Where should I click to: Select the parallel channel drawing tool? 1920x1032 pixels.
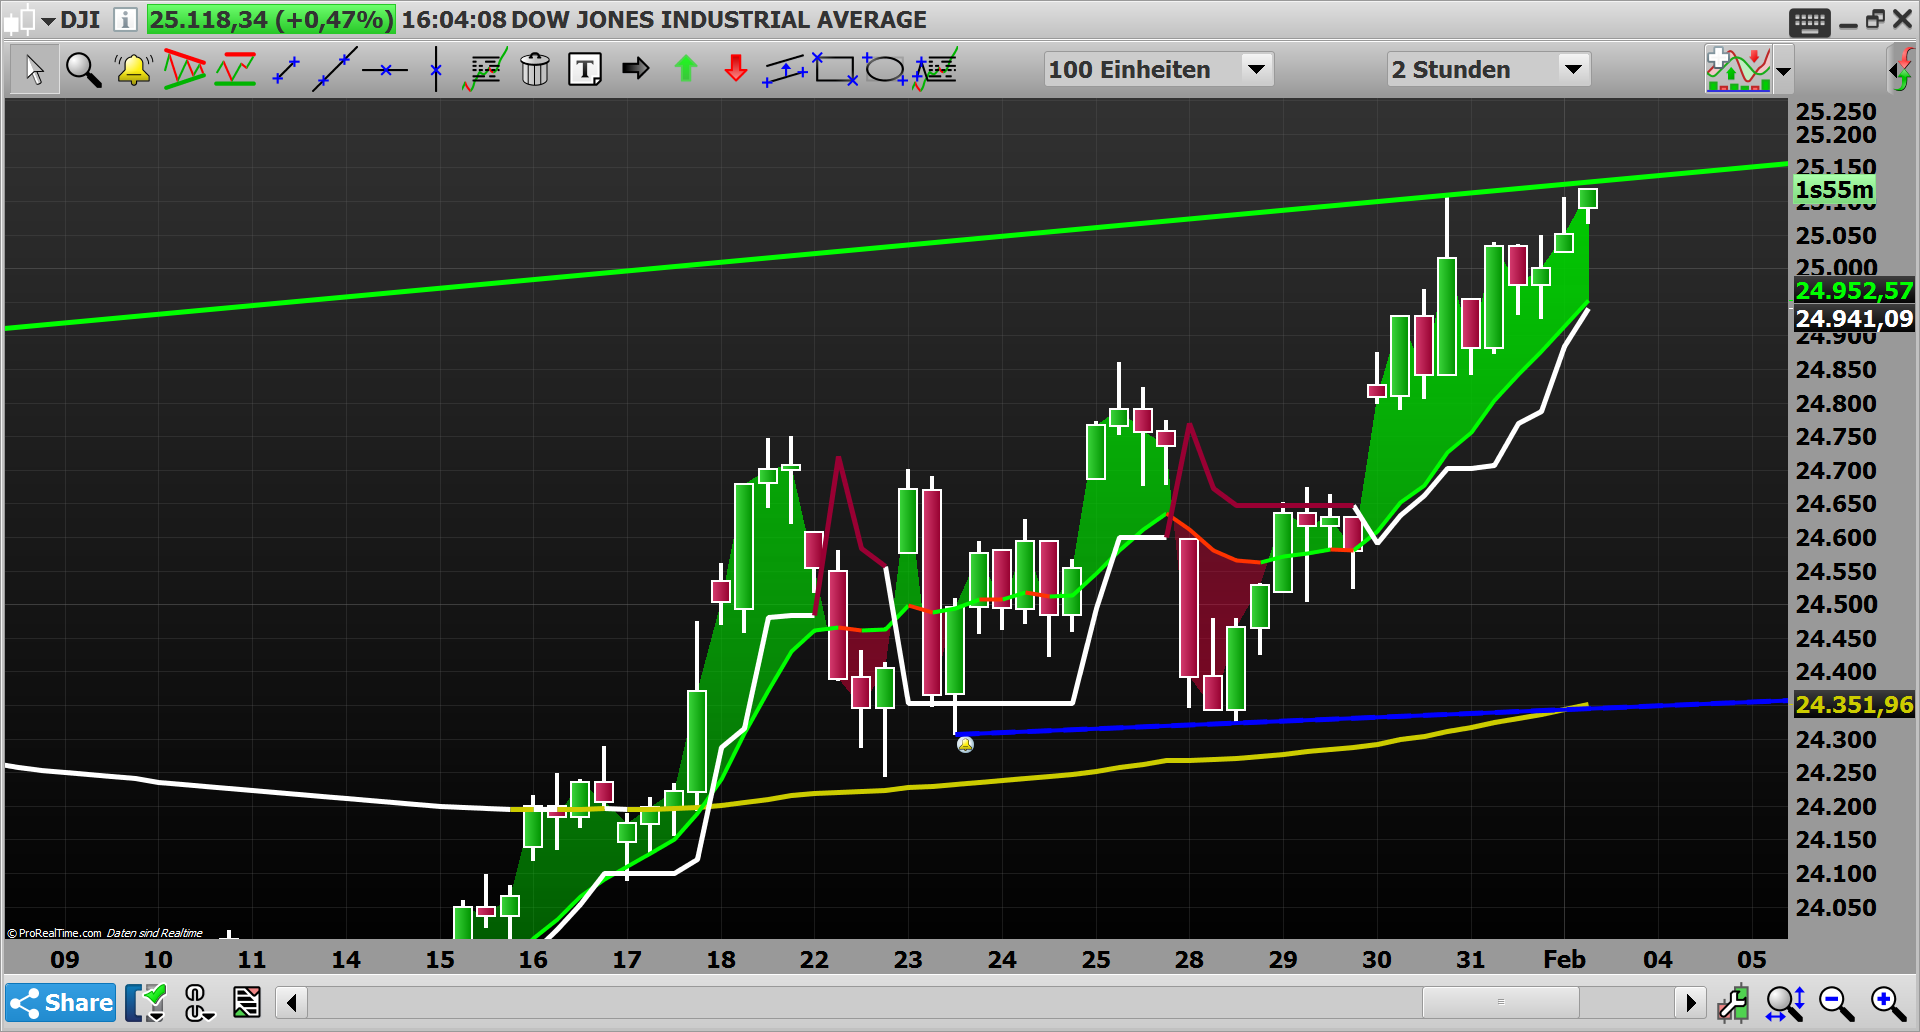pyautogui.click(x=785, y=71)
